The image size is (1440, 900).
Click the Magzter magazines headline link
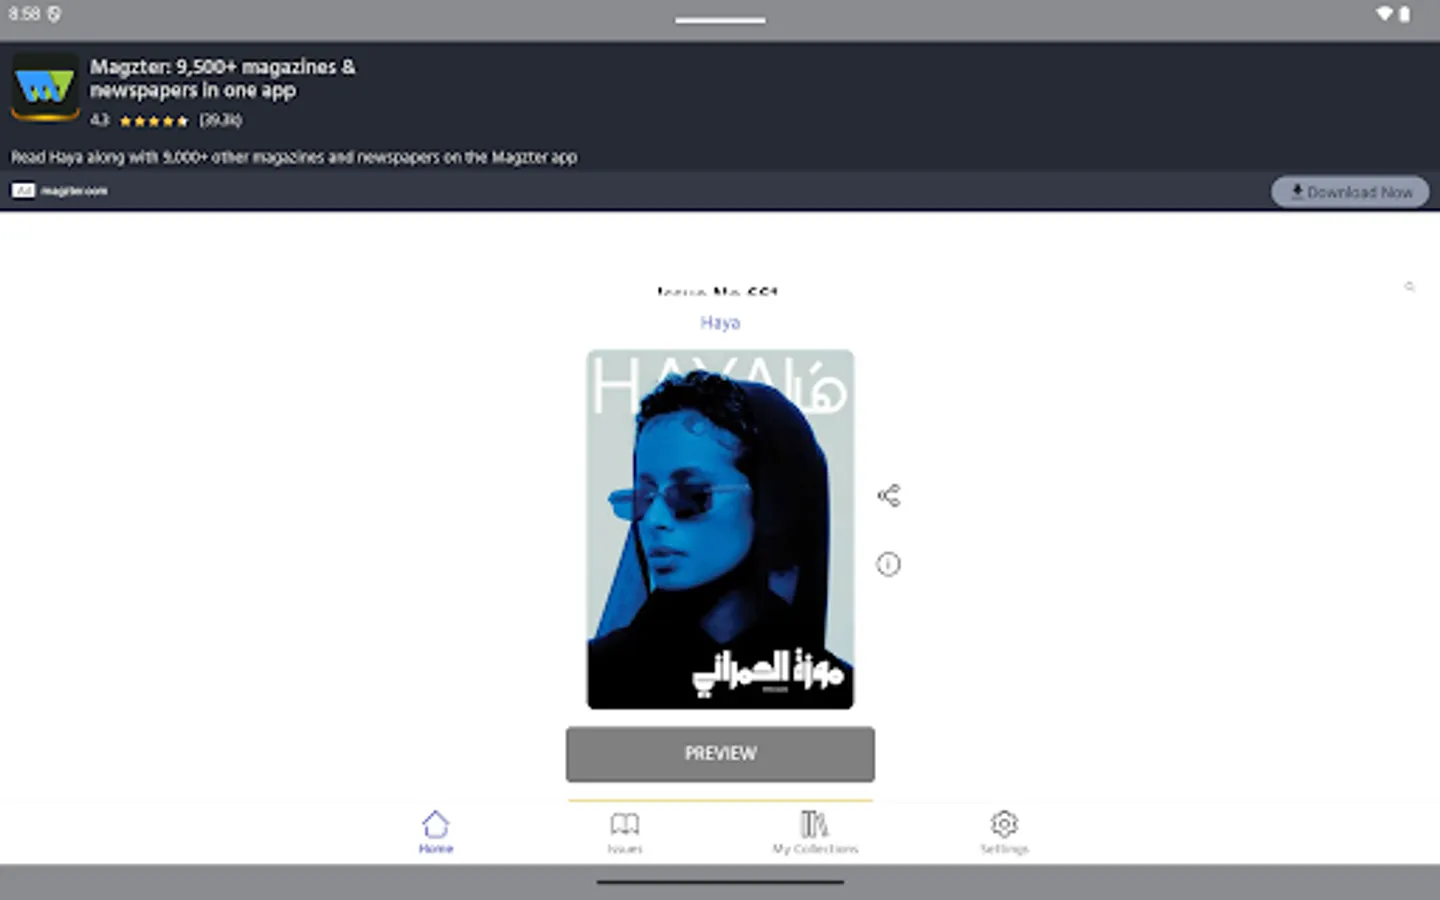(222, 79)
